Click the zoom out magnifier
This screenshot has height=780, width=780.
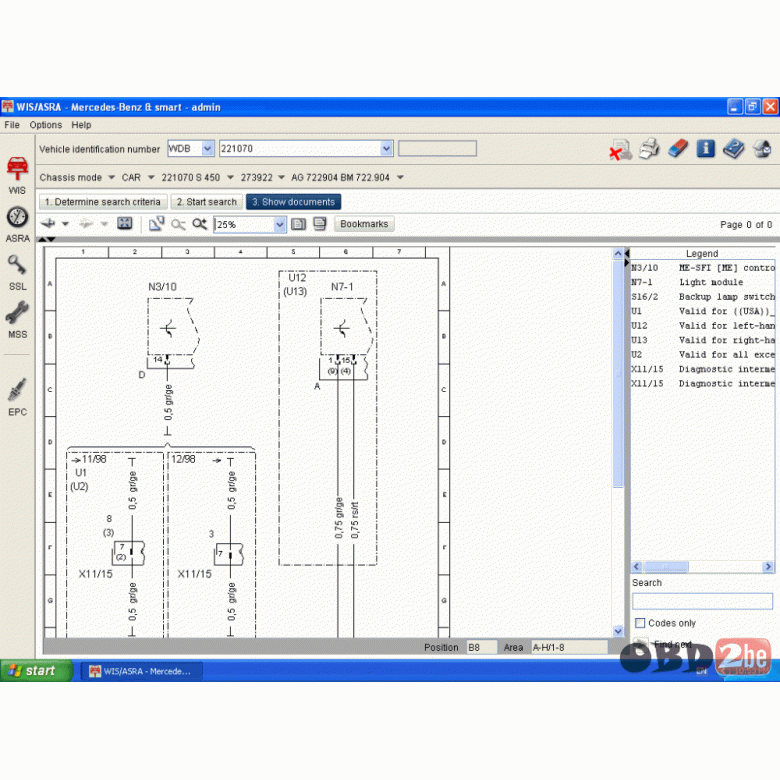click(178, 224)
